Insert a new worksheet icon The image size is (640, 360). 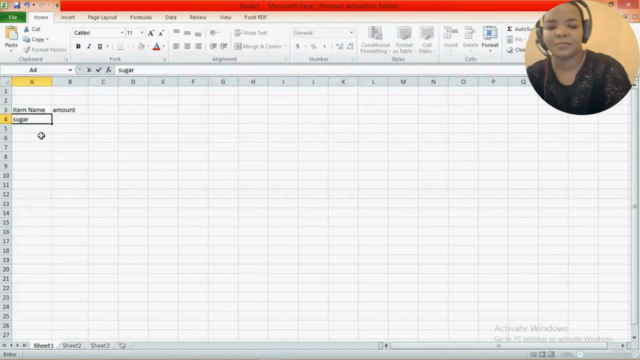pyautogui.click(x=122, y=346)
